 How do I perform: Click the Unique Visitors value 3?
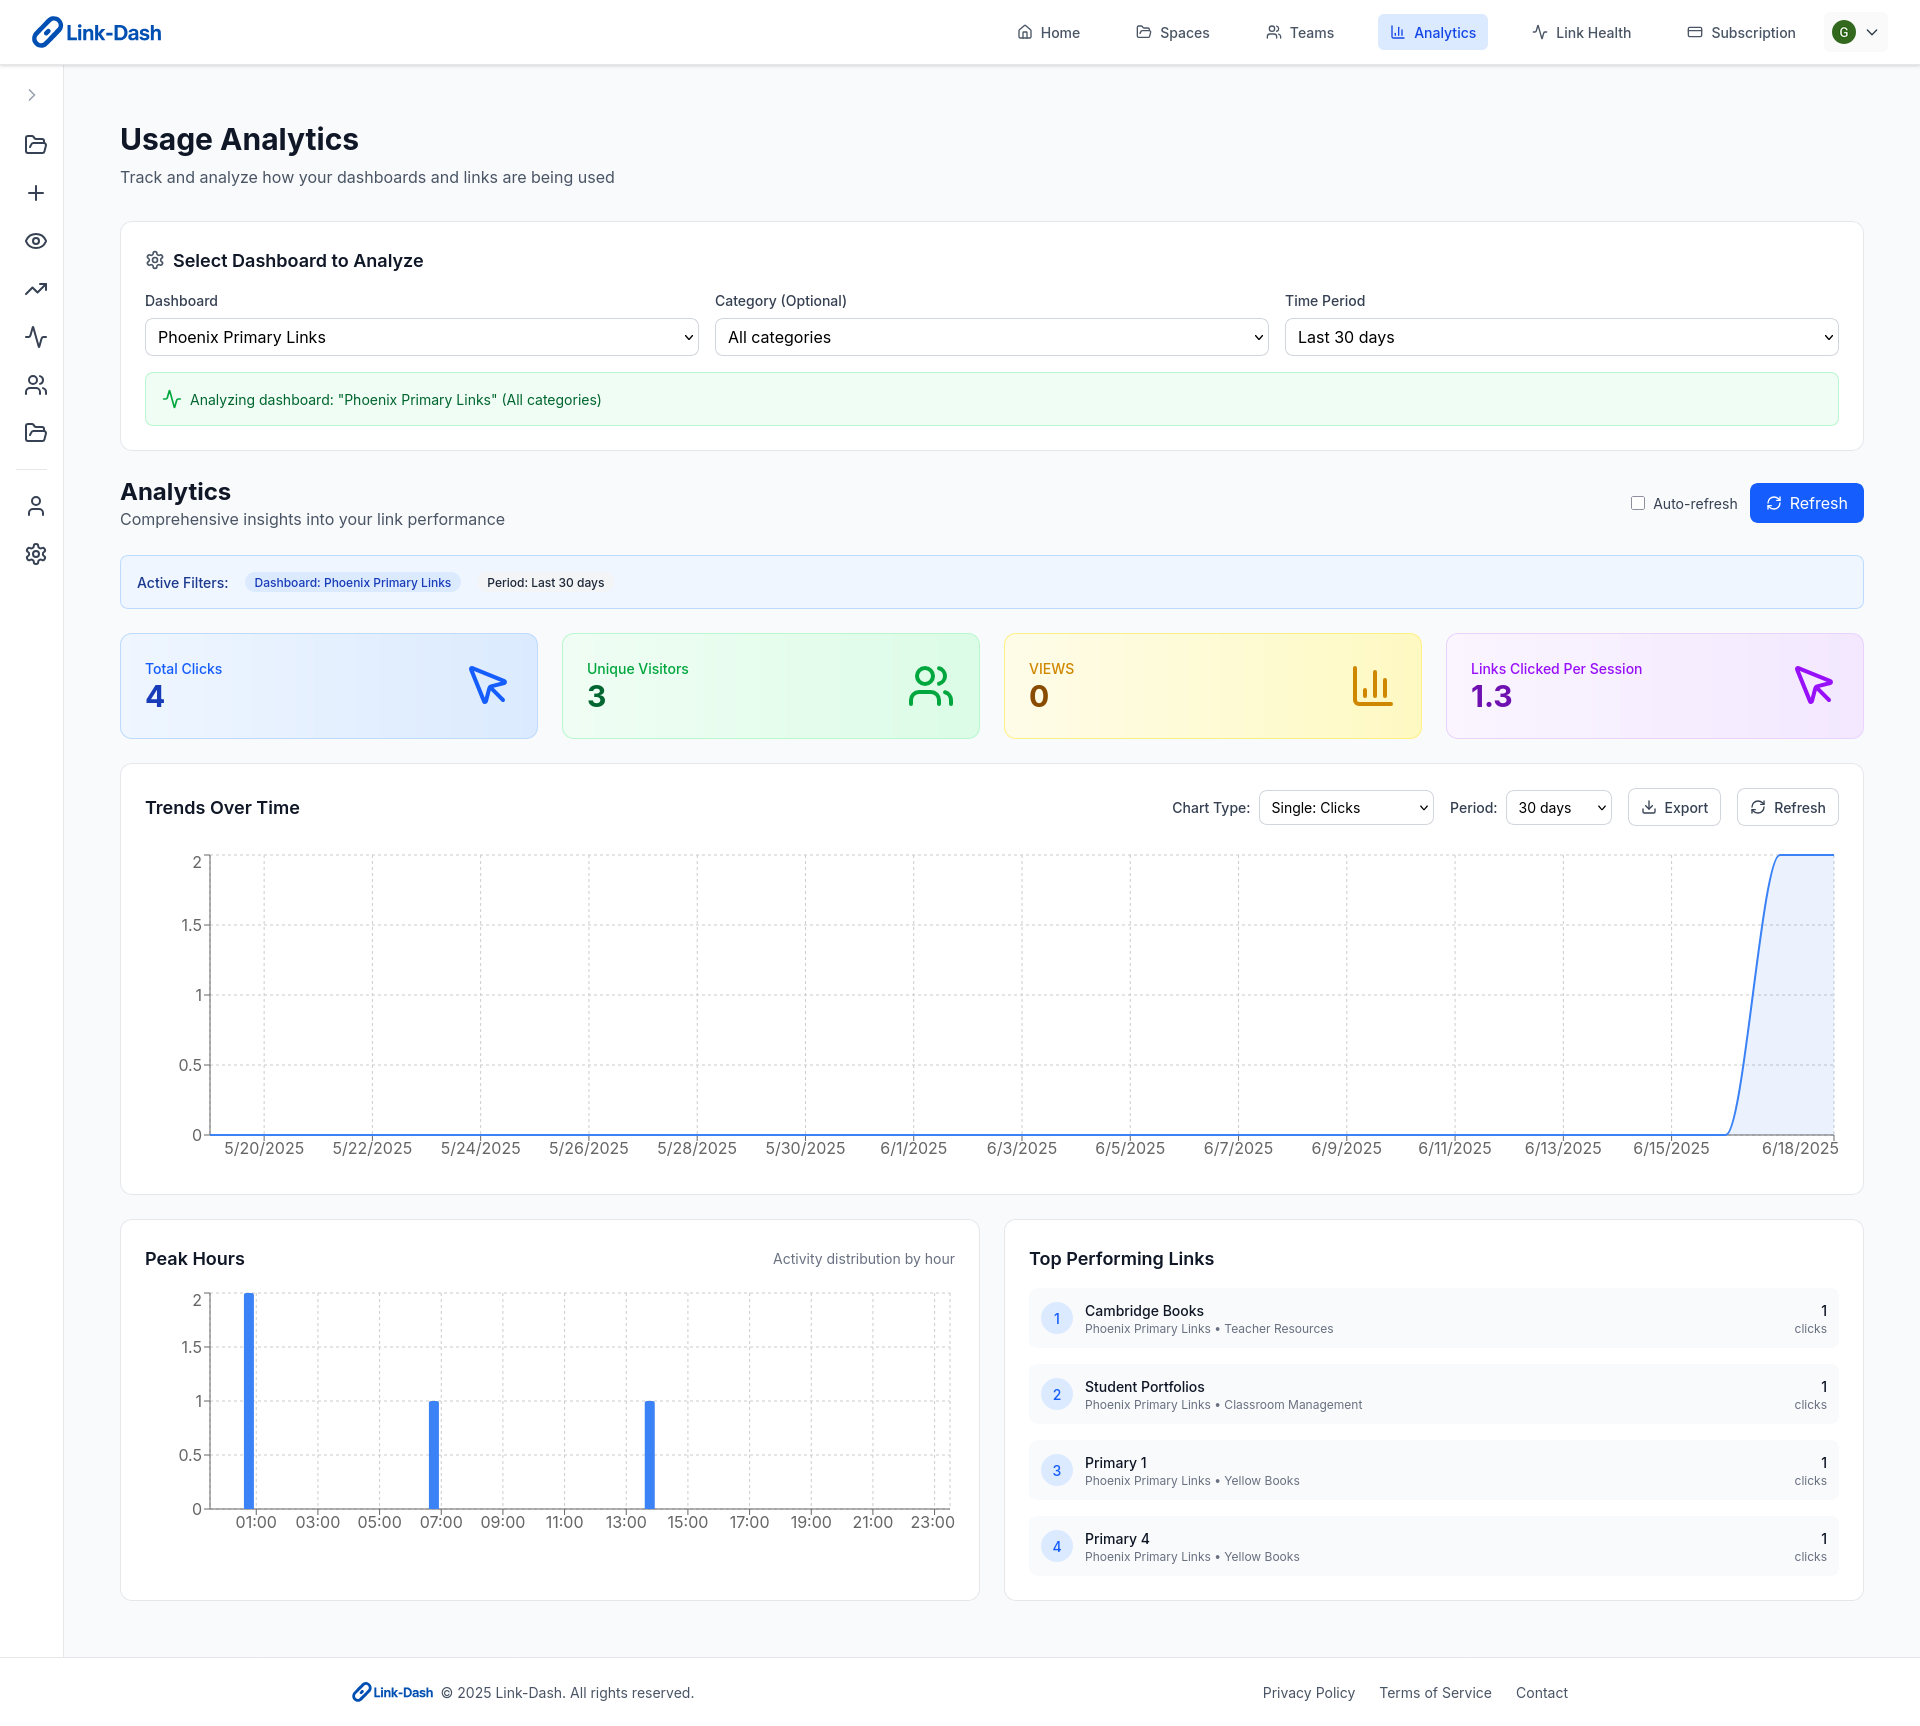(x=596, y=696)
